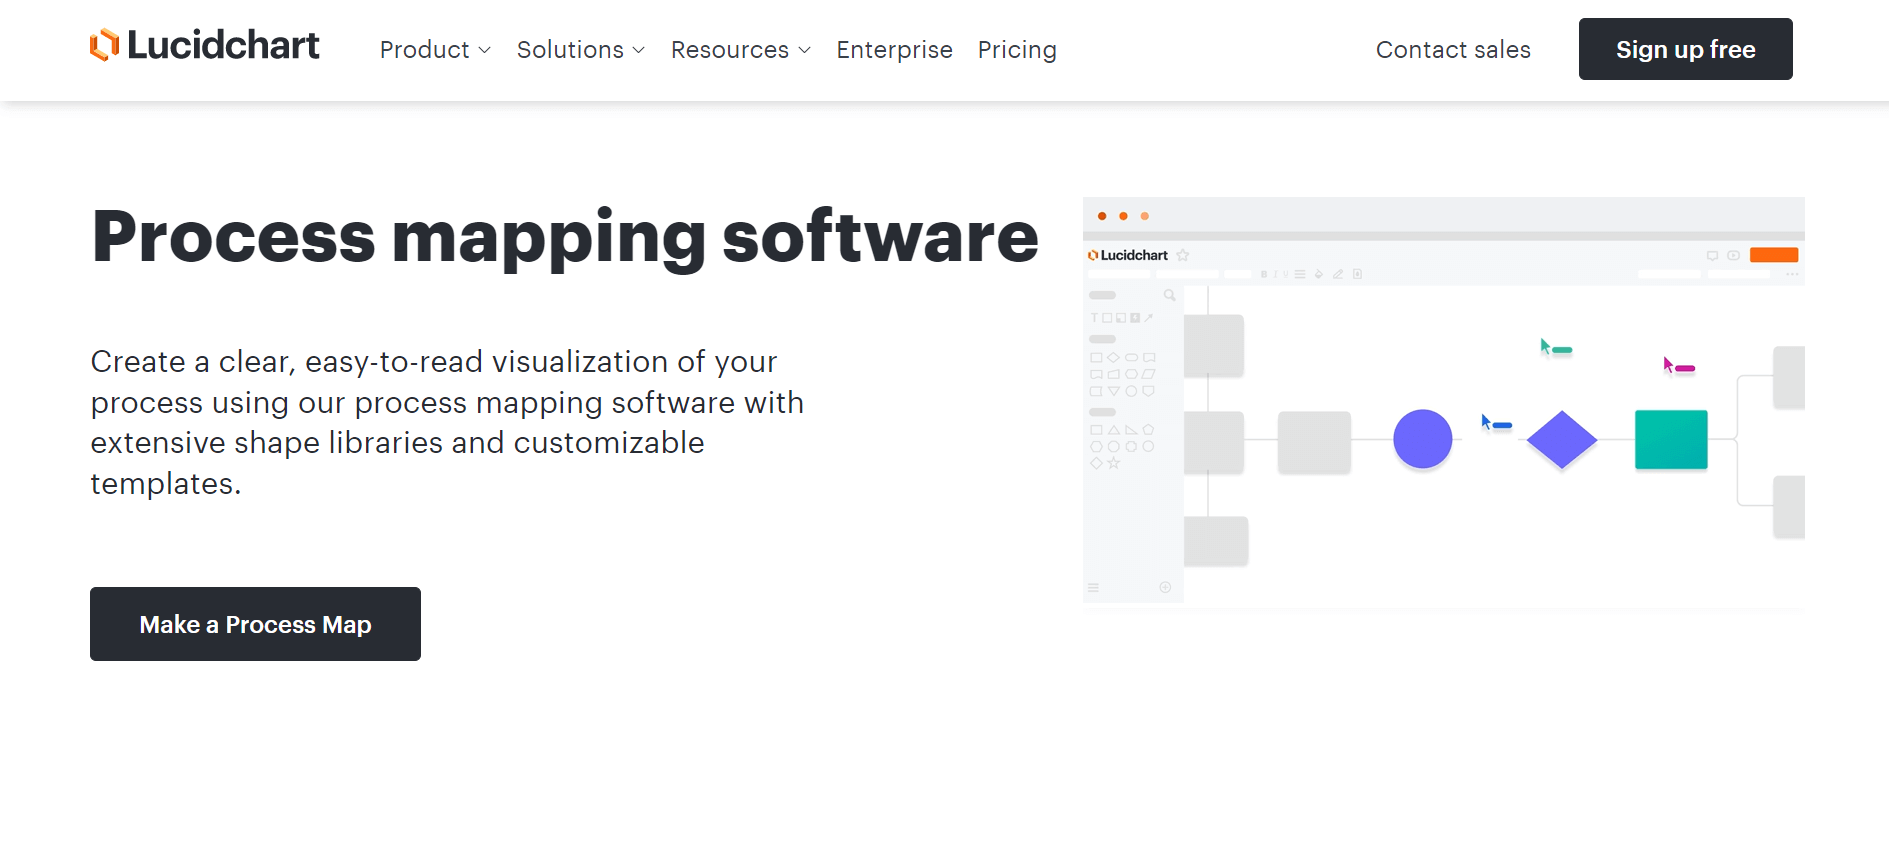Image resolution: width=1889 pixels, height=847 pixels.
Task: Expand the Product menu
Action: (435, 50)
